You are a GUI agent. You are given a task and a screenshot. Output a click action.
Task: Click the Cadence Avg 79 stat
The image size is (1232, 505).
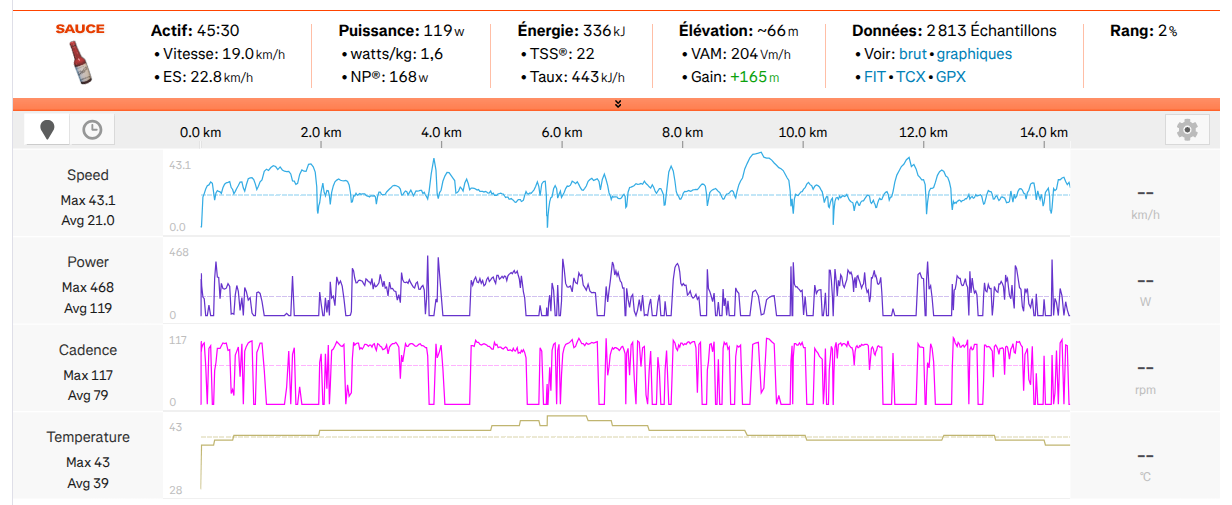click(88, 395)
